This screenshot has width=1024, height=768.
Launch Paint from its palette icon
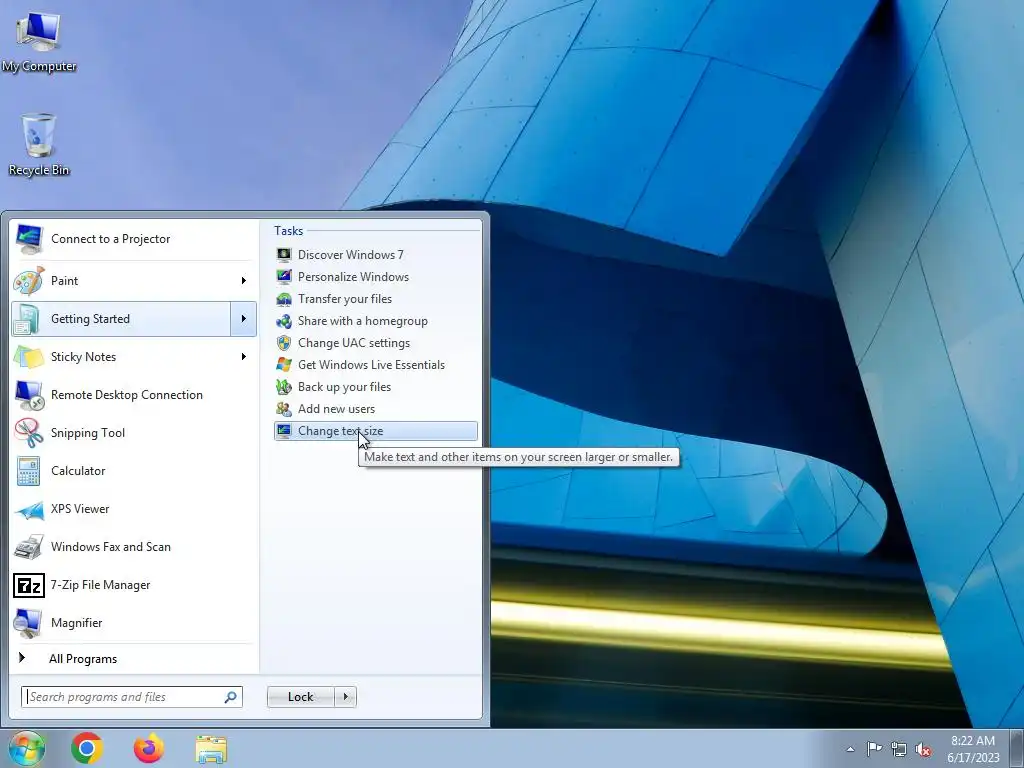pyautogui.click(x=29, y=281)
